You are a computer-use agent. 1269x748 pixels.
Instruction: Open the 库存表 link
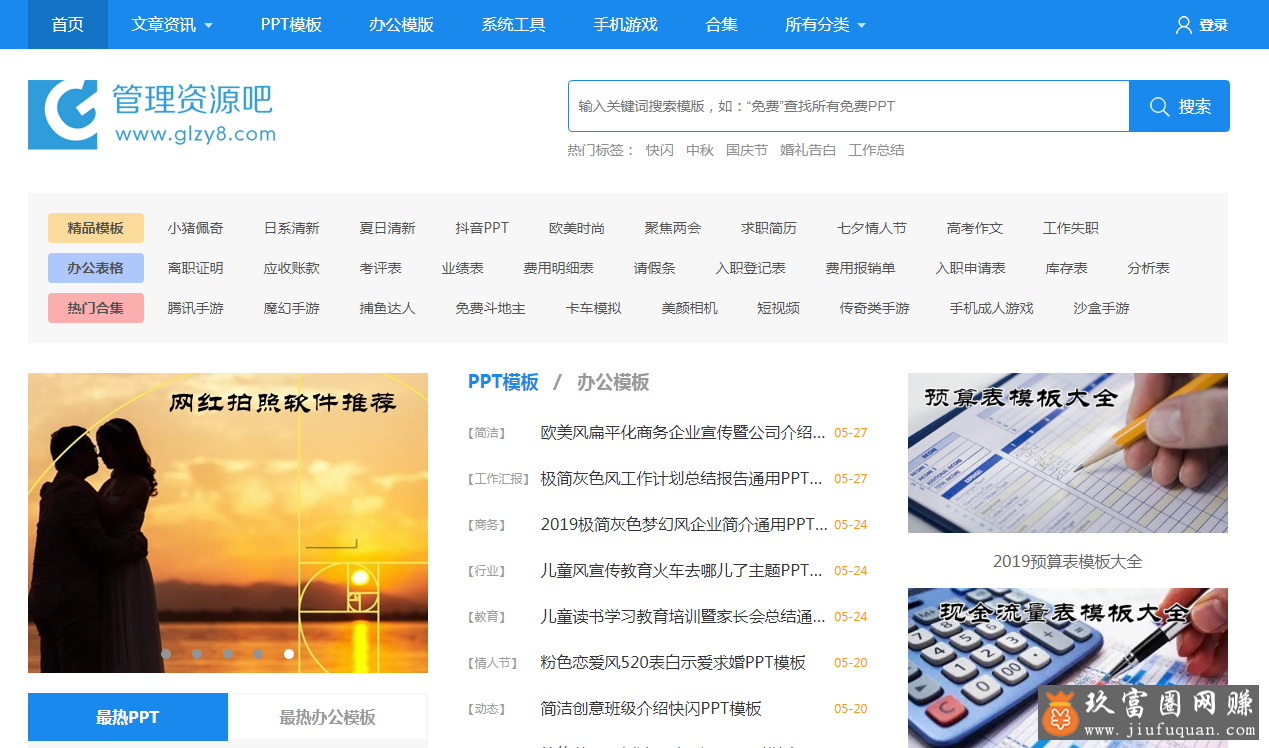pyautogui.click(x=1066, y=268)
